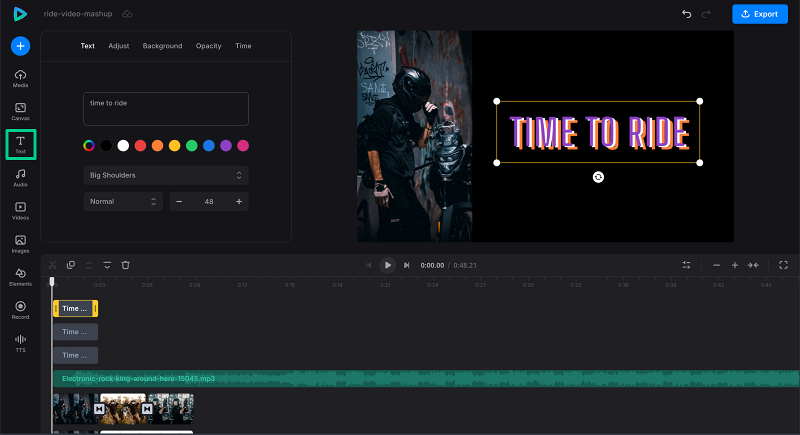Decrease font size with minus button
The image size is (800, 435).
179,201
